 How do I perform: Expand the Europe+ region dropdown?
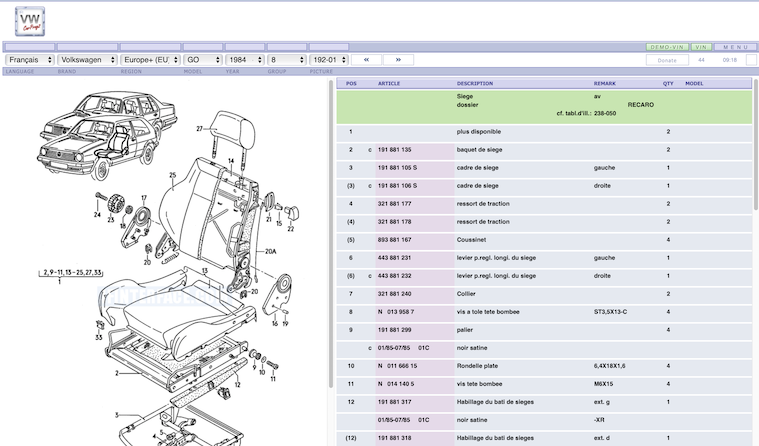(149, 60)
